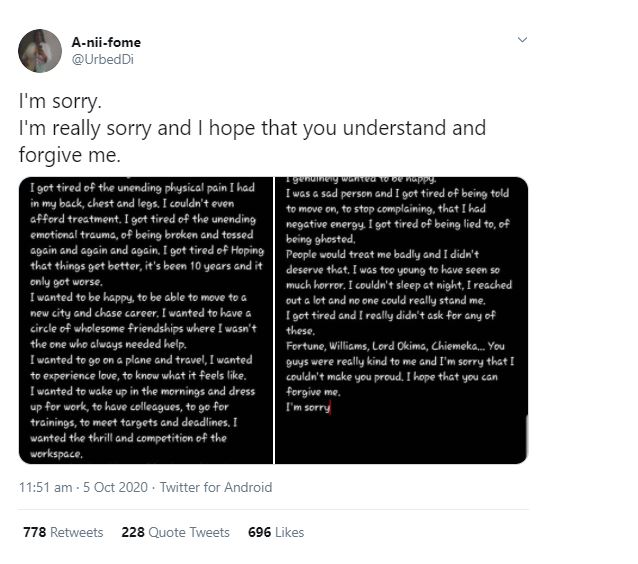Click the 228 quote count
The width and height of the screenshot is (638, 564).
132,532
